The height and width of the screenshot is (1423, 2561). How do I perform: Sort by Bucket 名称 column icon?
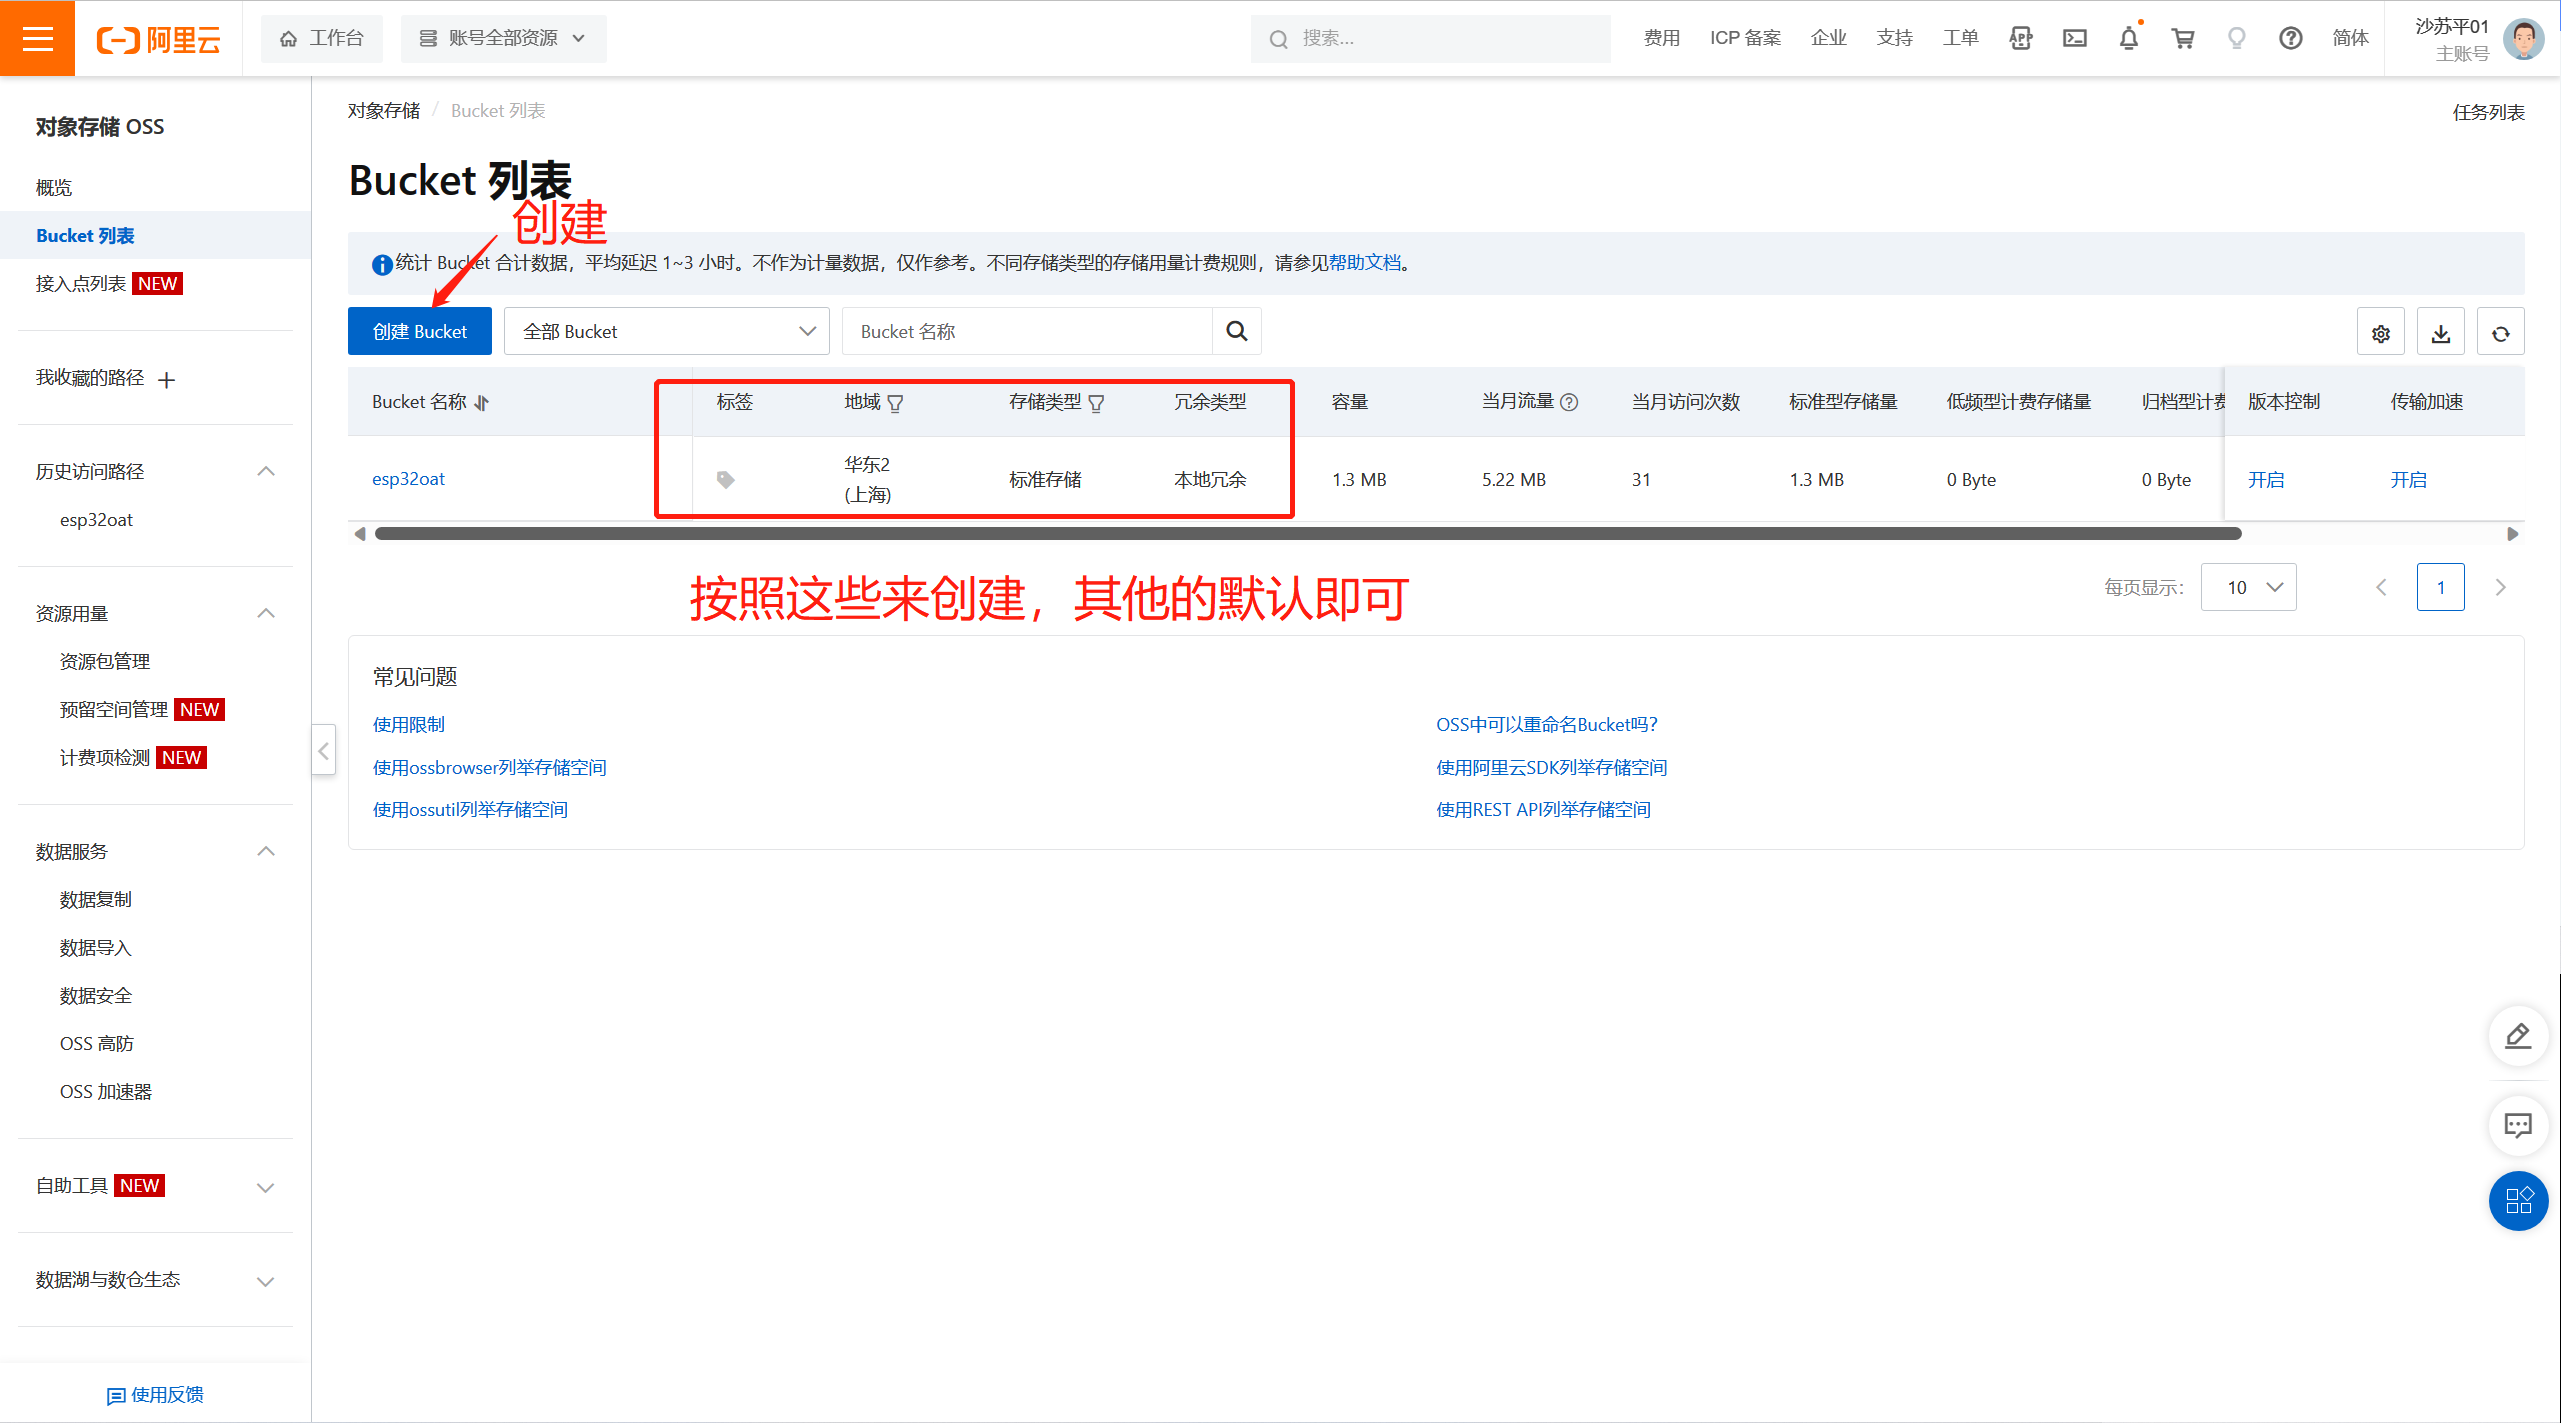[482, 403]
